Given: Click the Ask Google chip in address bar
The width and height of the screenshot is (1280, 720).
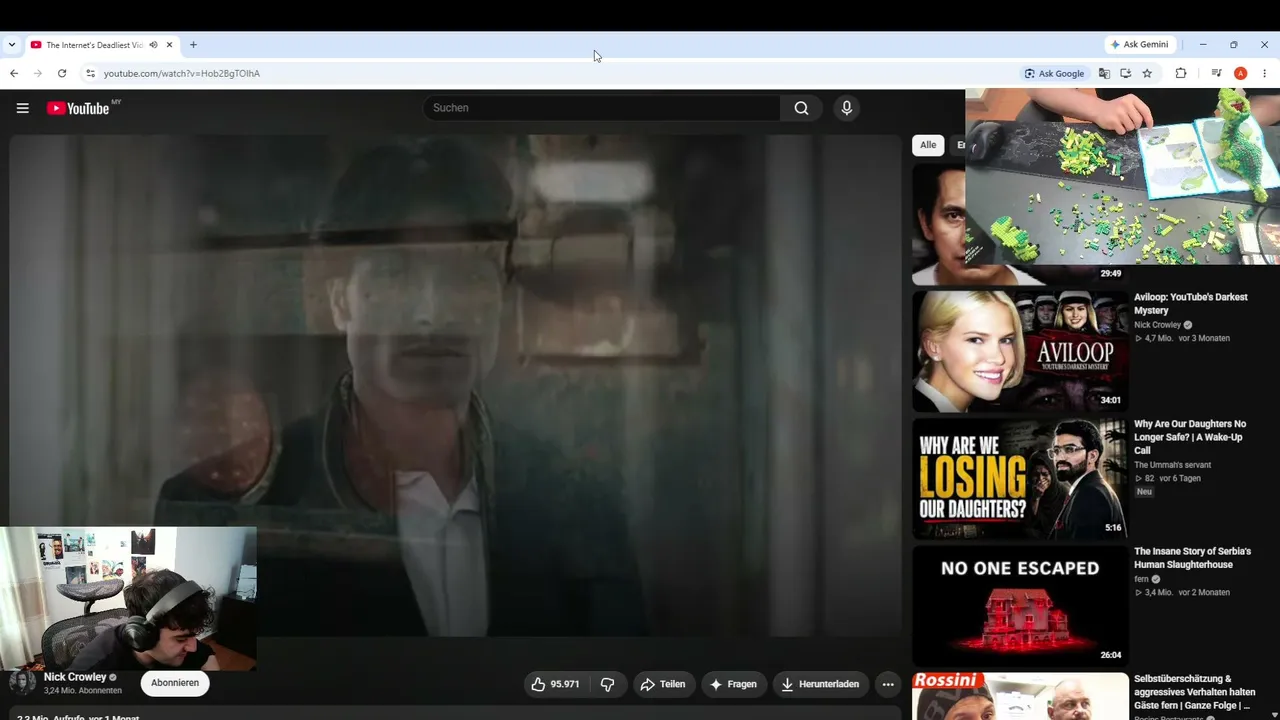Looking at the screenshot, I should pos(1054,73).
